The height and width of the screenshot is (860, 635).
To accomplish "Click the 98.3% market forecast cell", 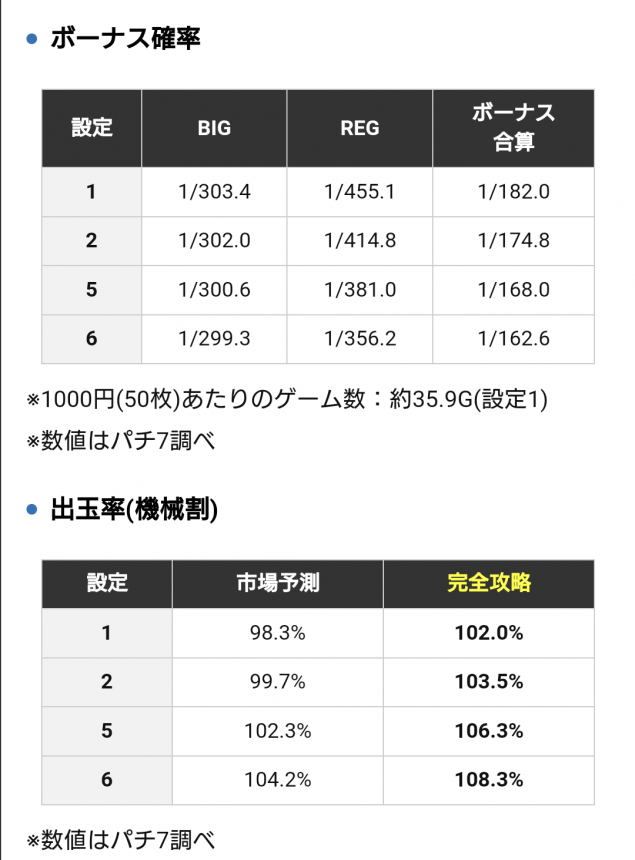I will tap(277, 633).
